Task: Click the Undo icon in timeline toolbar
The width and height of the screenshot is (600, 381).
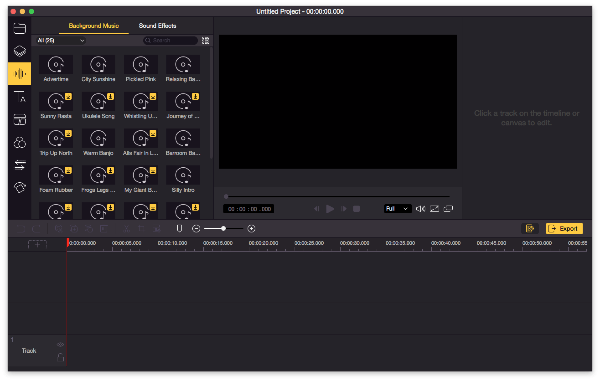Action: tap(21, 229)
